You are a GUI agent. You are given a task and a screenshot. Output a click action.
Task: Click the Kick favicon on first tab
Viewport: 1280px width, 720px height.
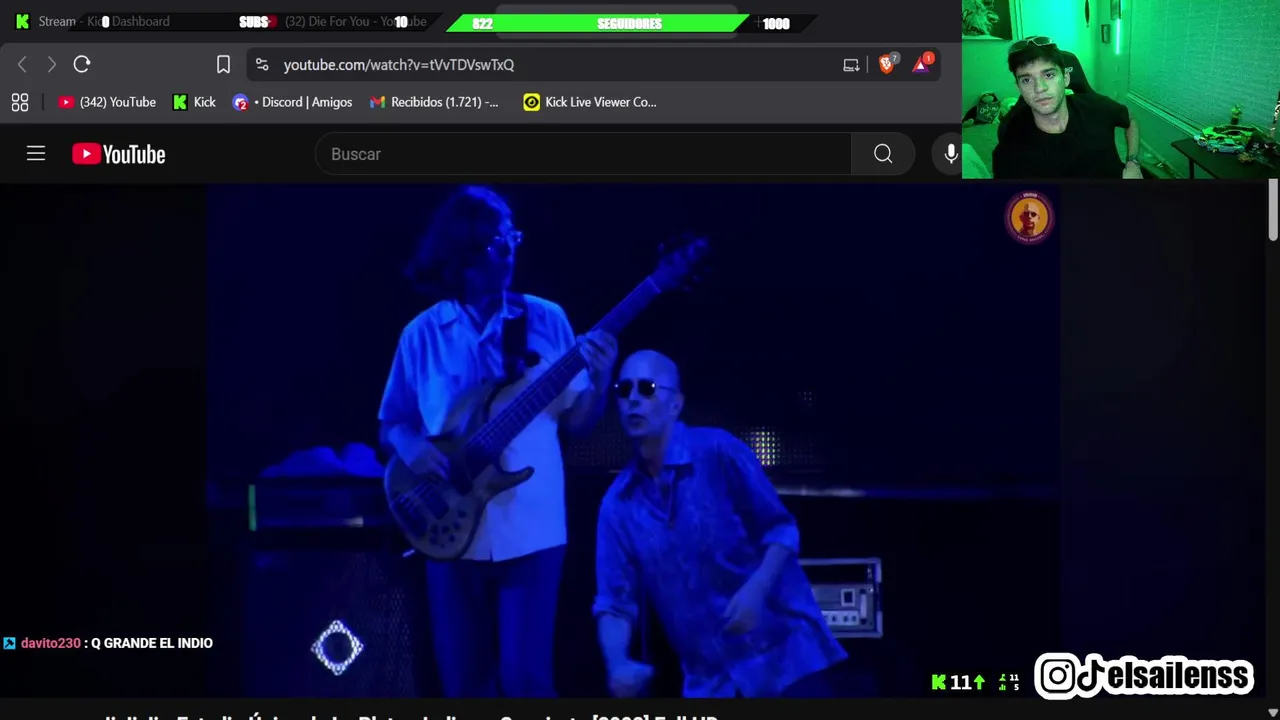pyautogui.click(x=22, y=21)
